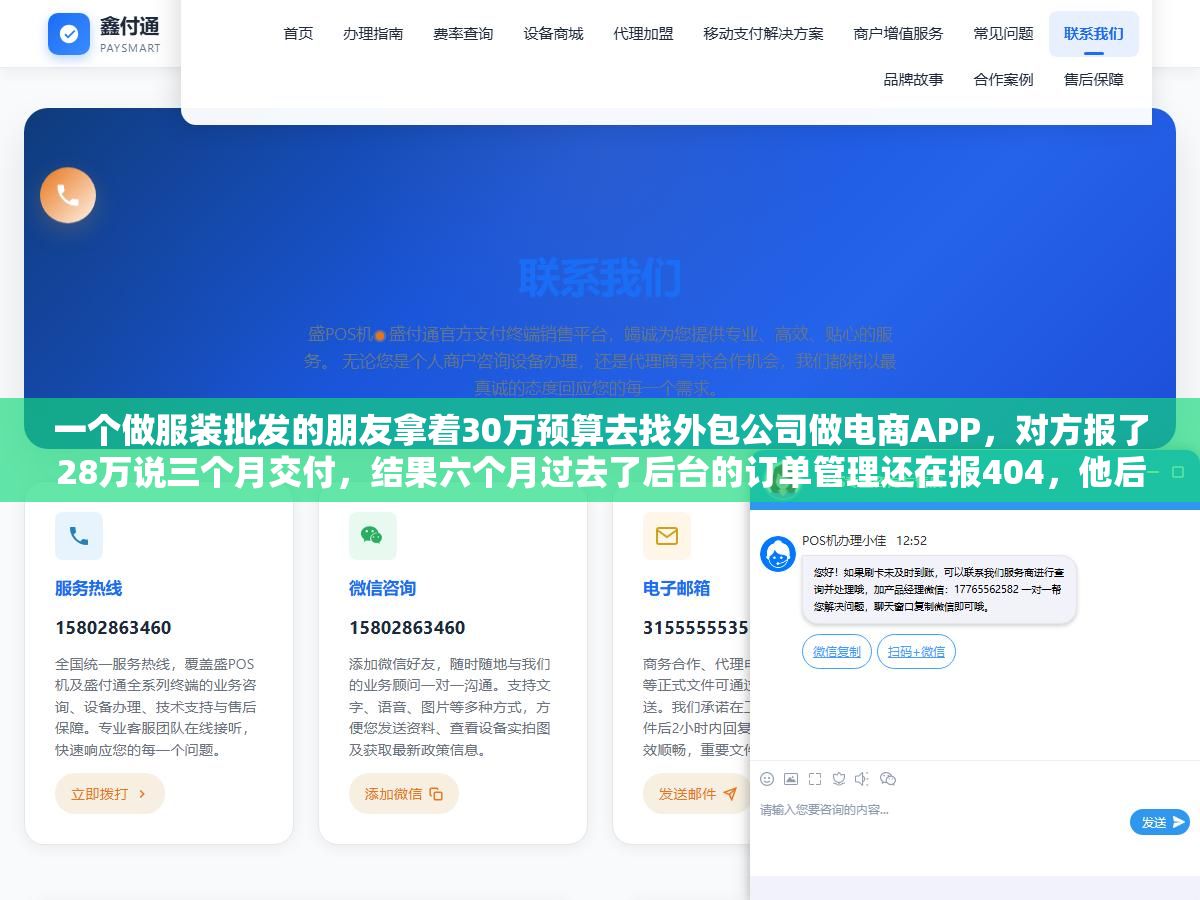Select 代理加盟 in the top menu

click(643, 34)
